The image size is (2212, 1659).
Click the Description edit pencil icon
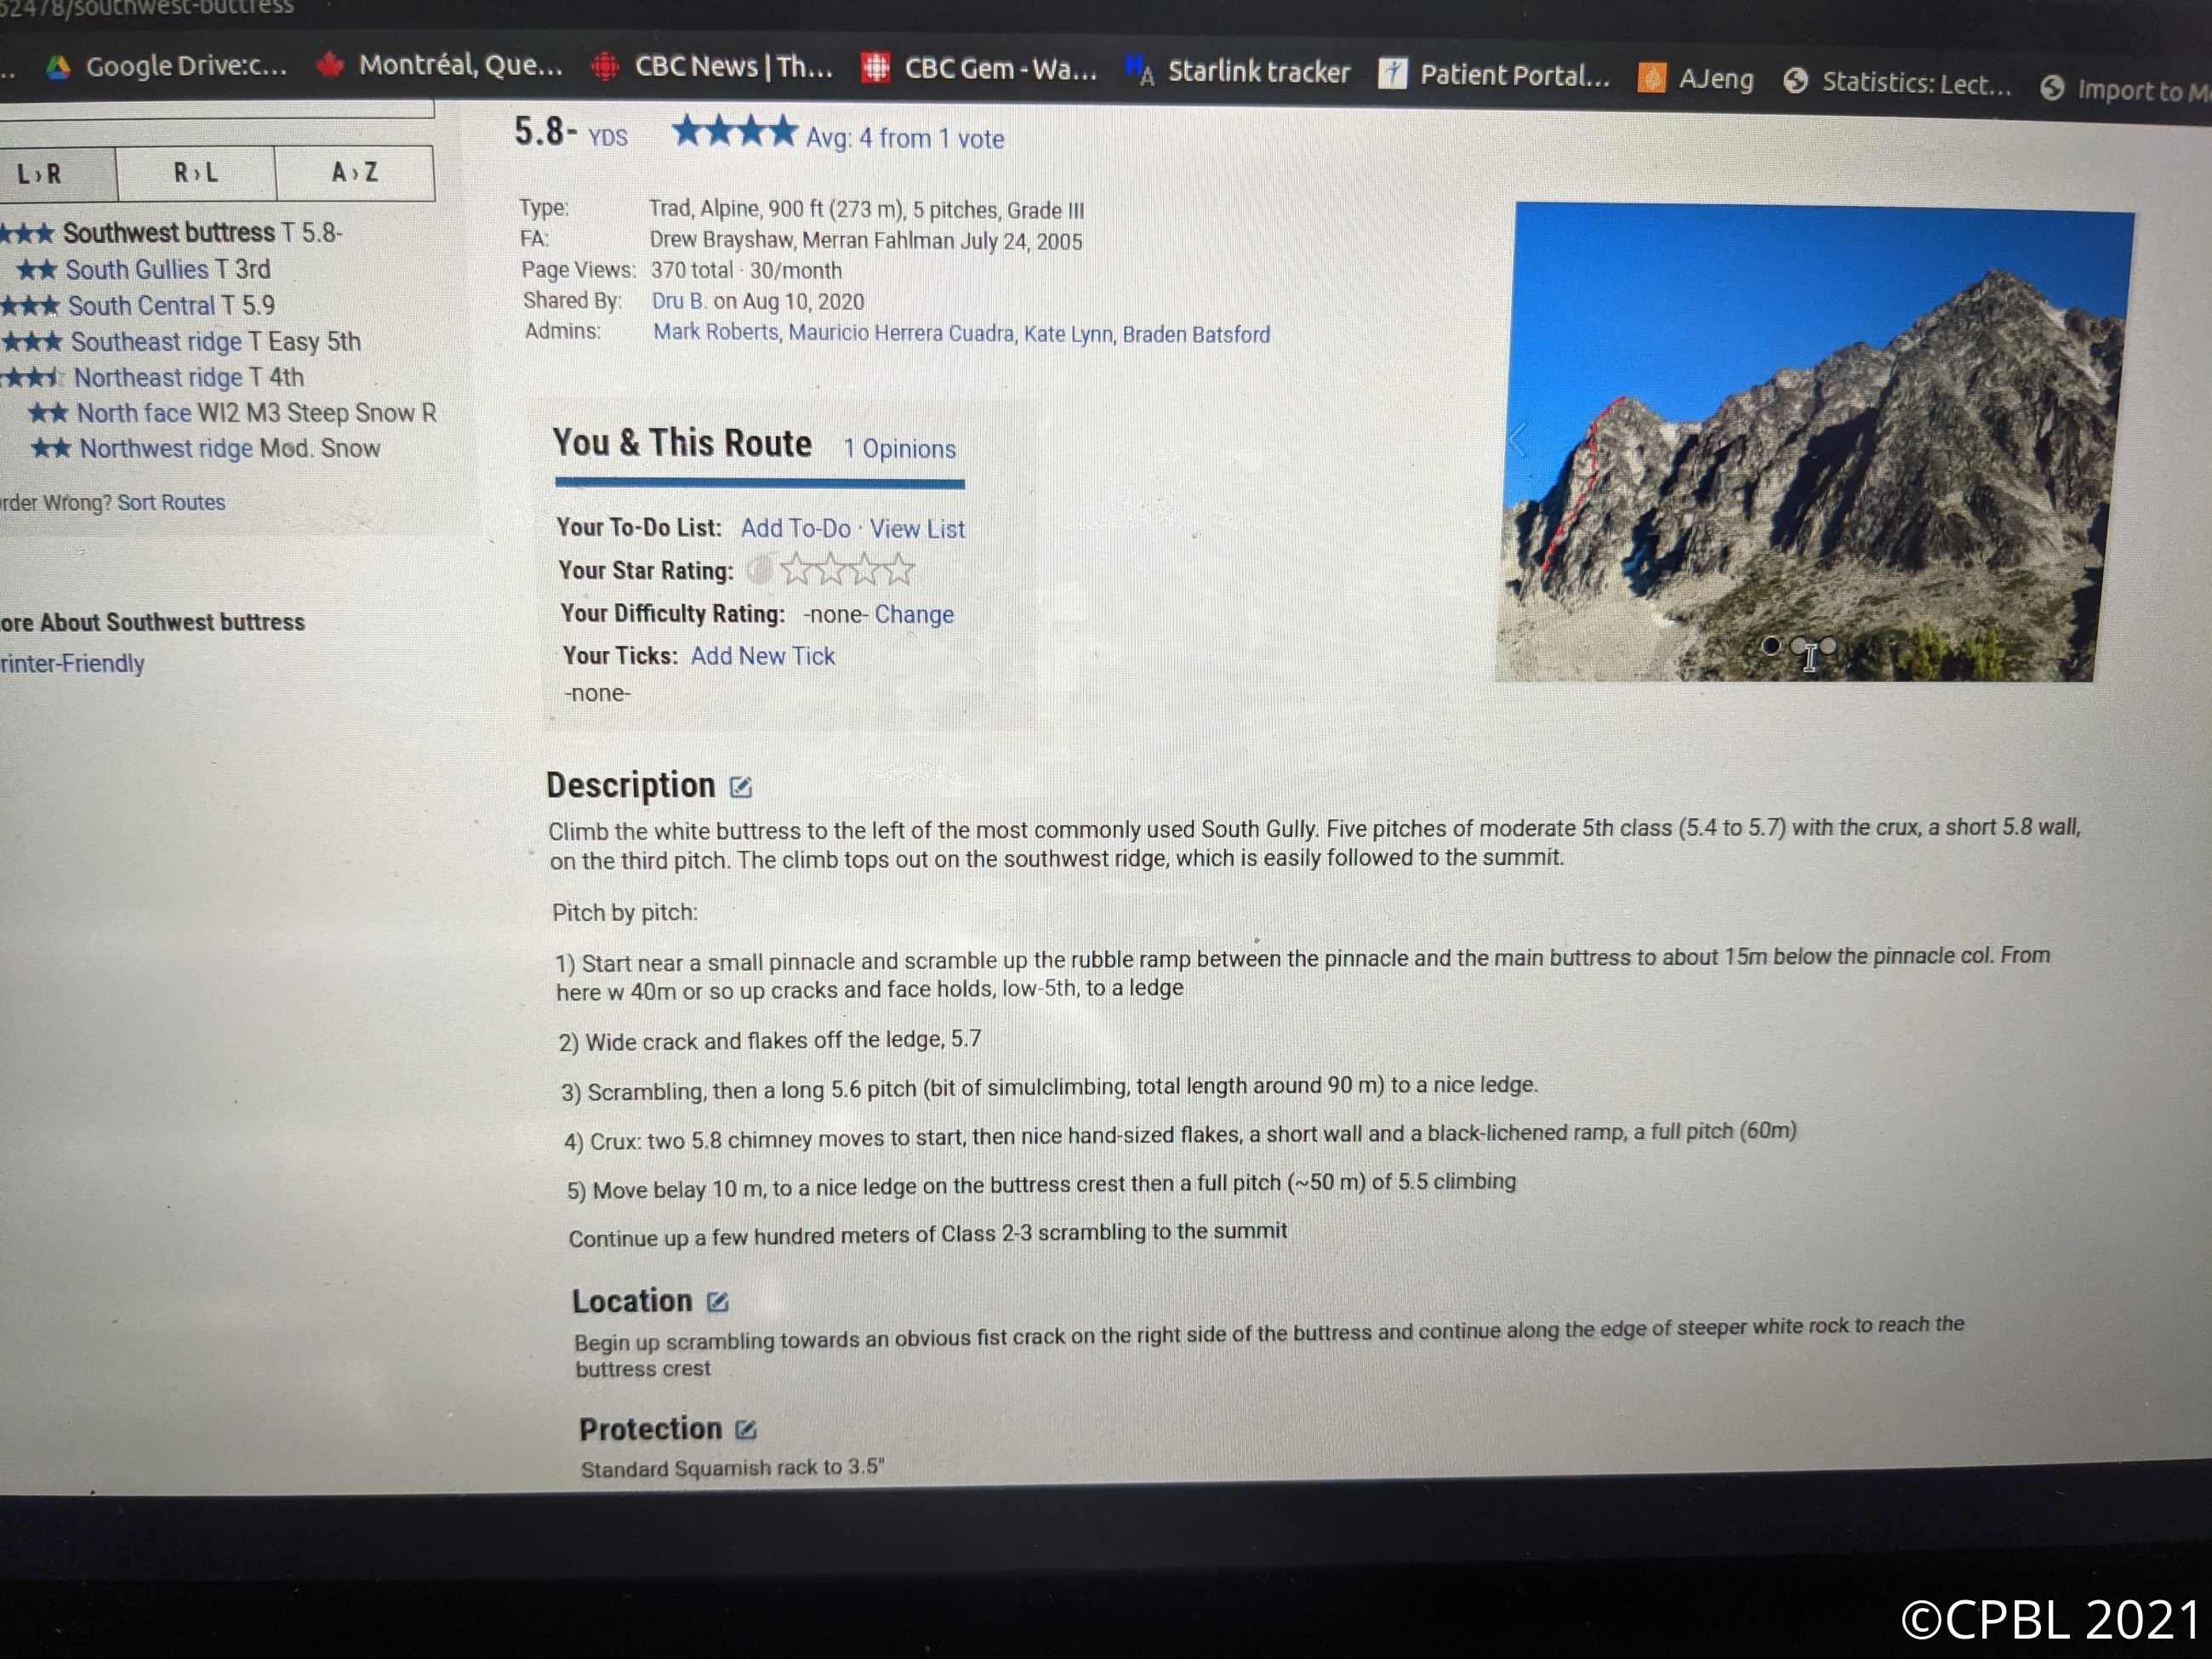click(x=740, y=788)
